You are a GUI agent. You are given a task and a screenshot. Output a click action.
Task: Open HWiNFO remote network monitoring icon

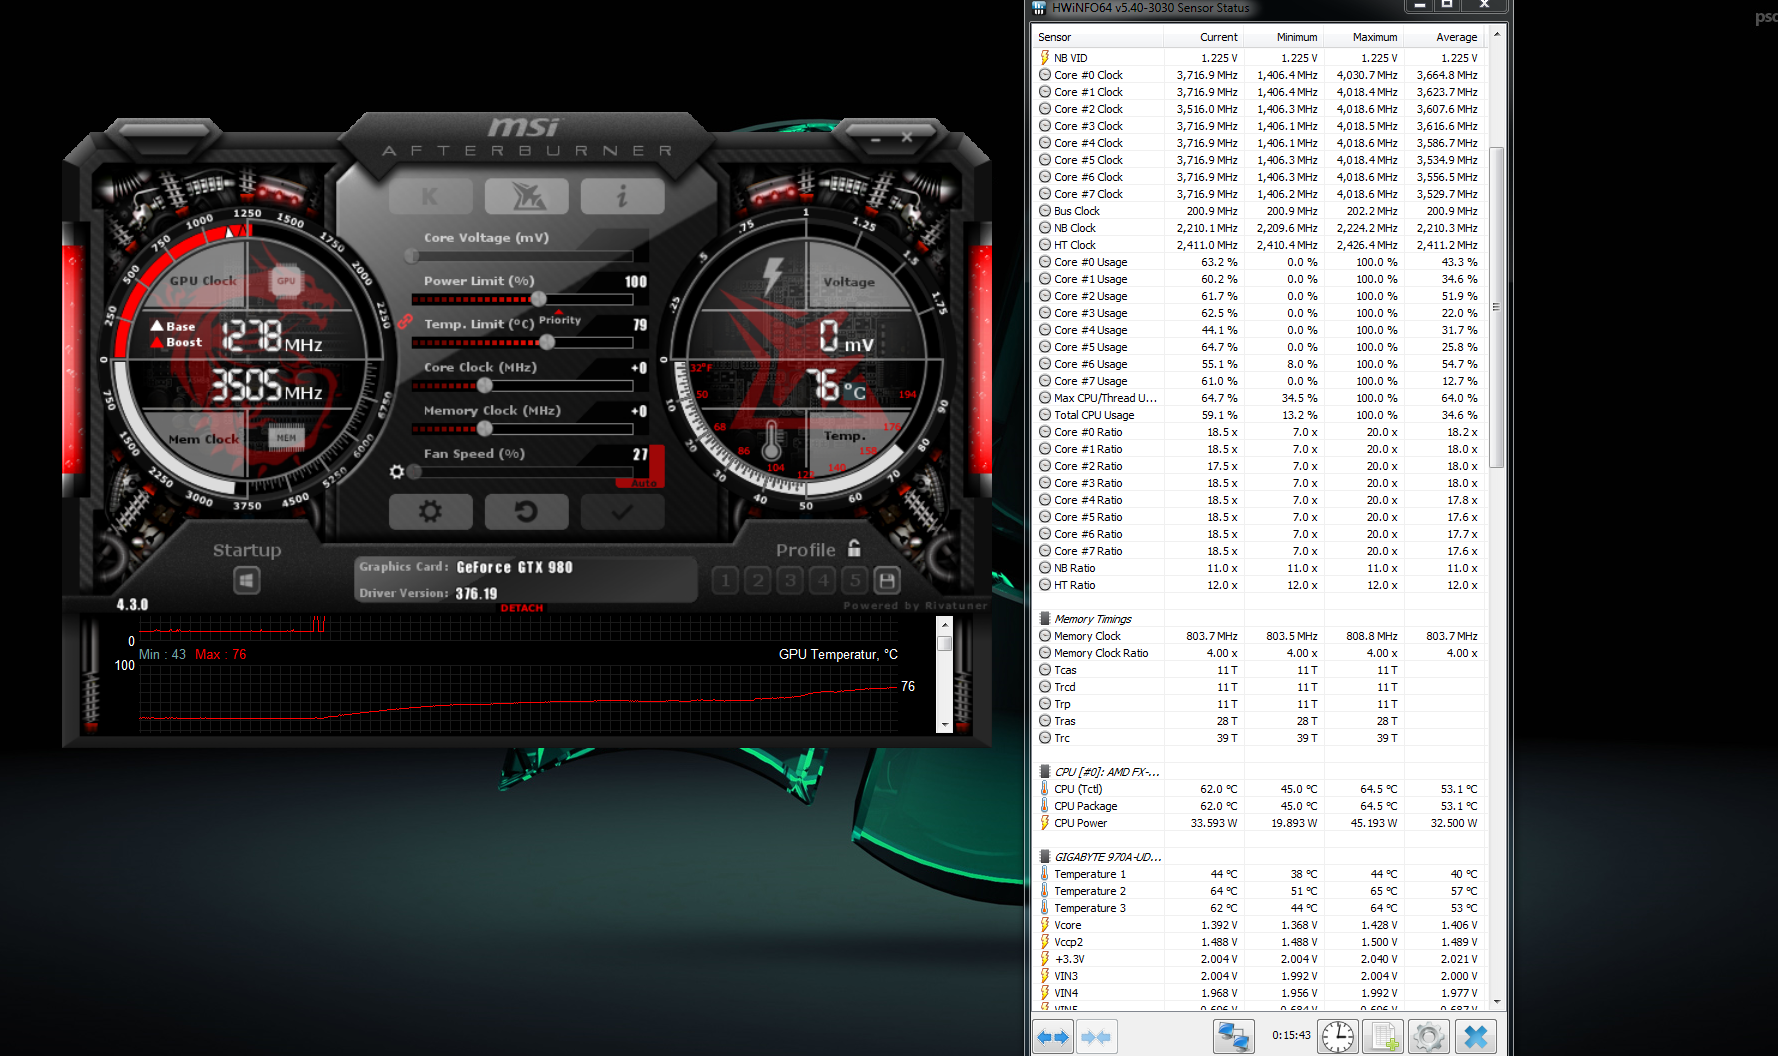[1234, 1036]
